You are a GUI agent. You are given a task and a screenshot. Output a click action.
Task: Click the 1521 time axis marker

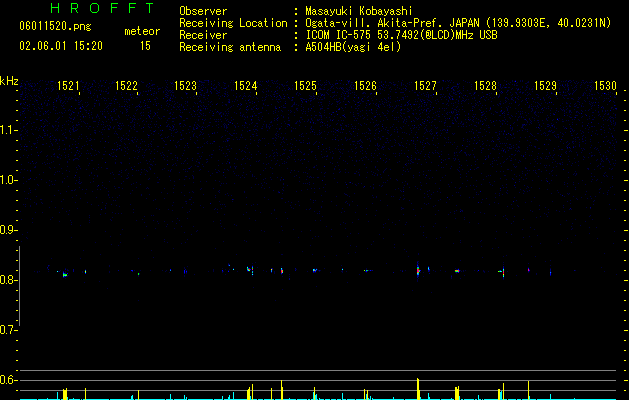pos(68,86)
